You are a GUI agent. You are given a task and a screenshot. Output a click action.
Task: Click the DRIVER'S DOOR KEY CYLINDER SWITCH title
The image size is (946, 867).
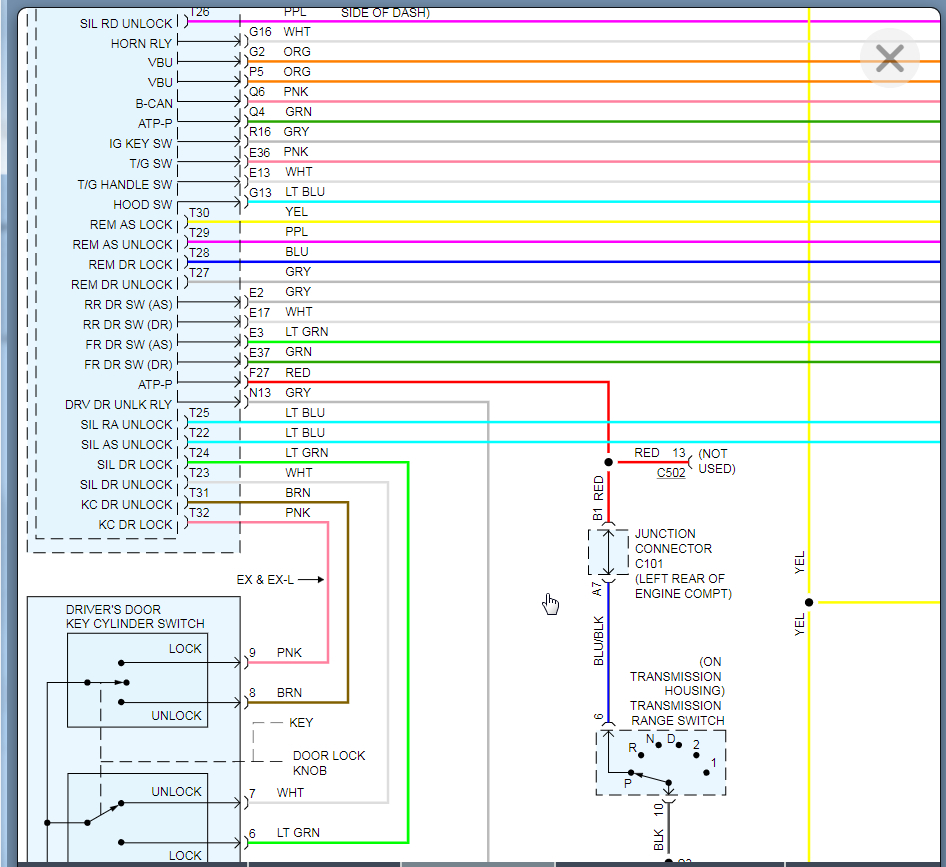click(135, 616)
